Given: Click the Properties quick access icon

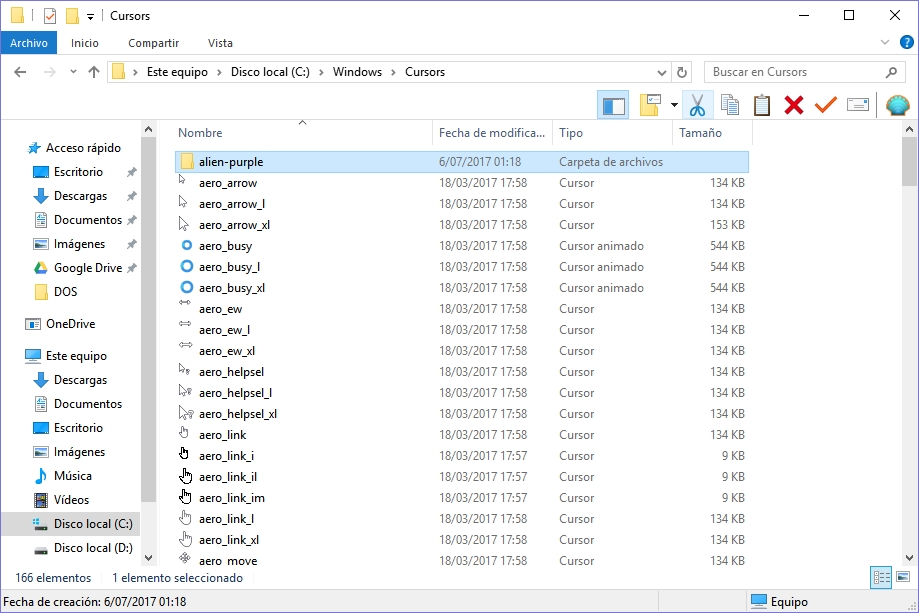Looking at the screenshot, I should [50, 16].
